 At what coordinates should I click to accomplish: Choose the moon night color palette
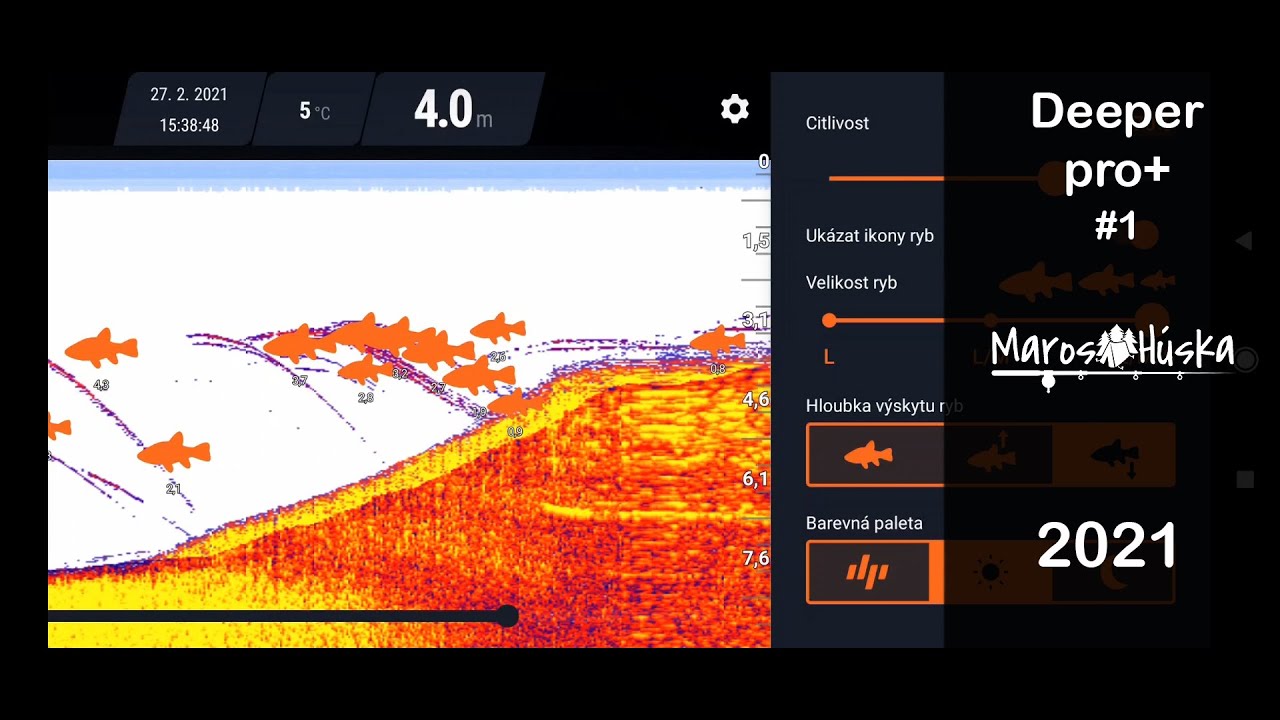[1112, 572]
